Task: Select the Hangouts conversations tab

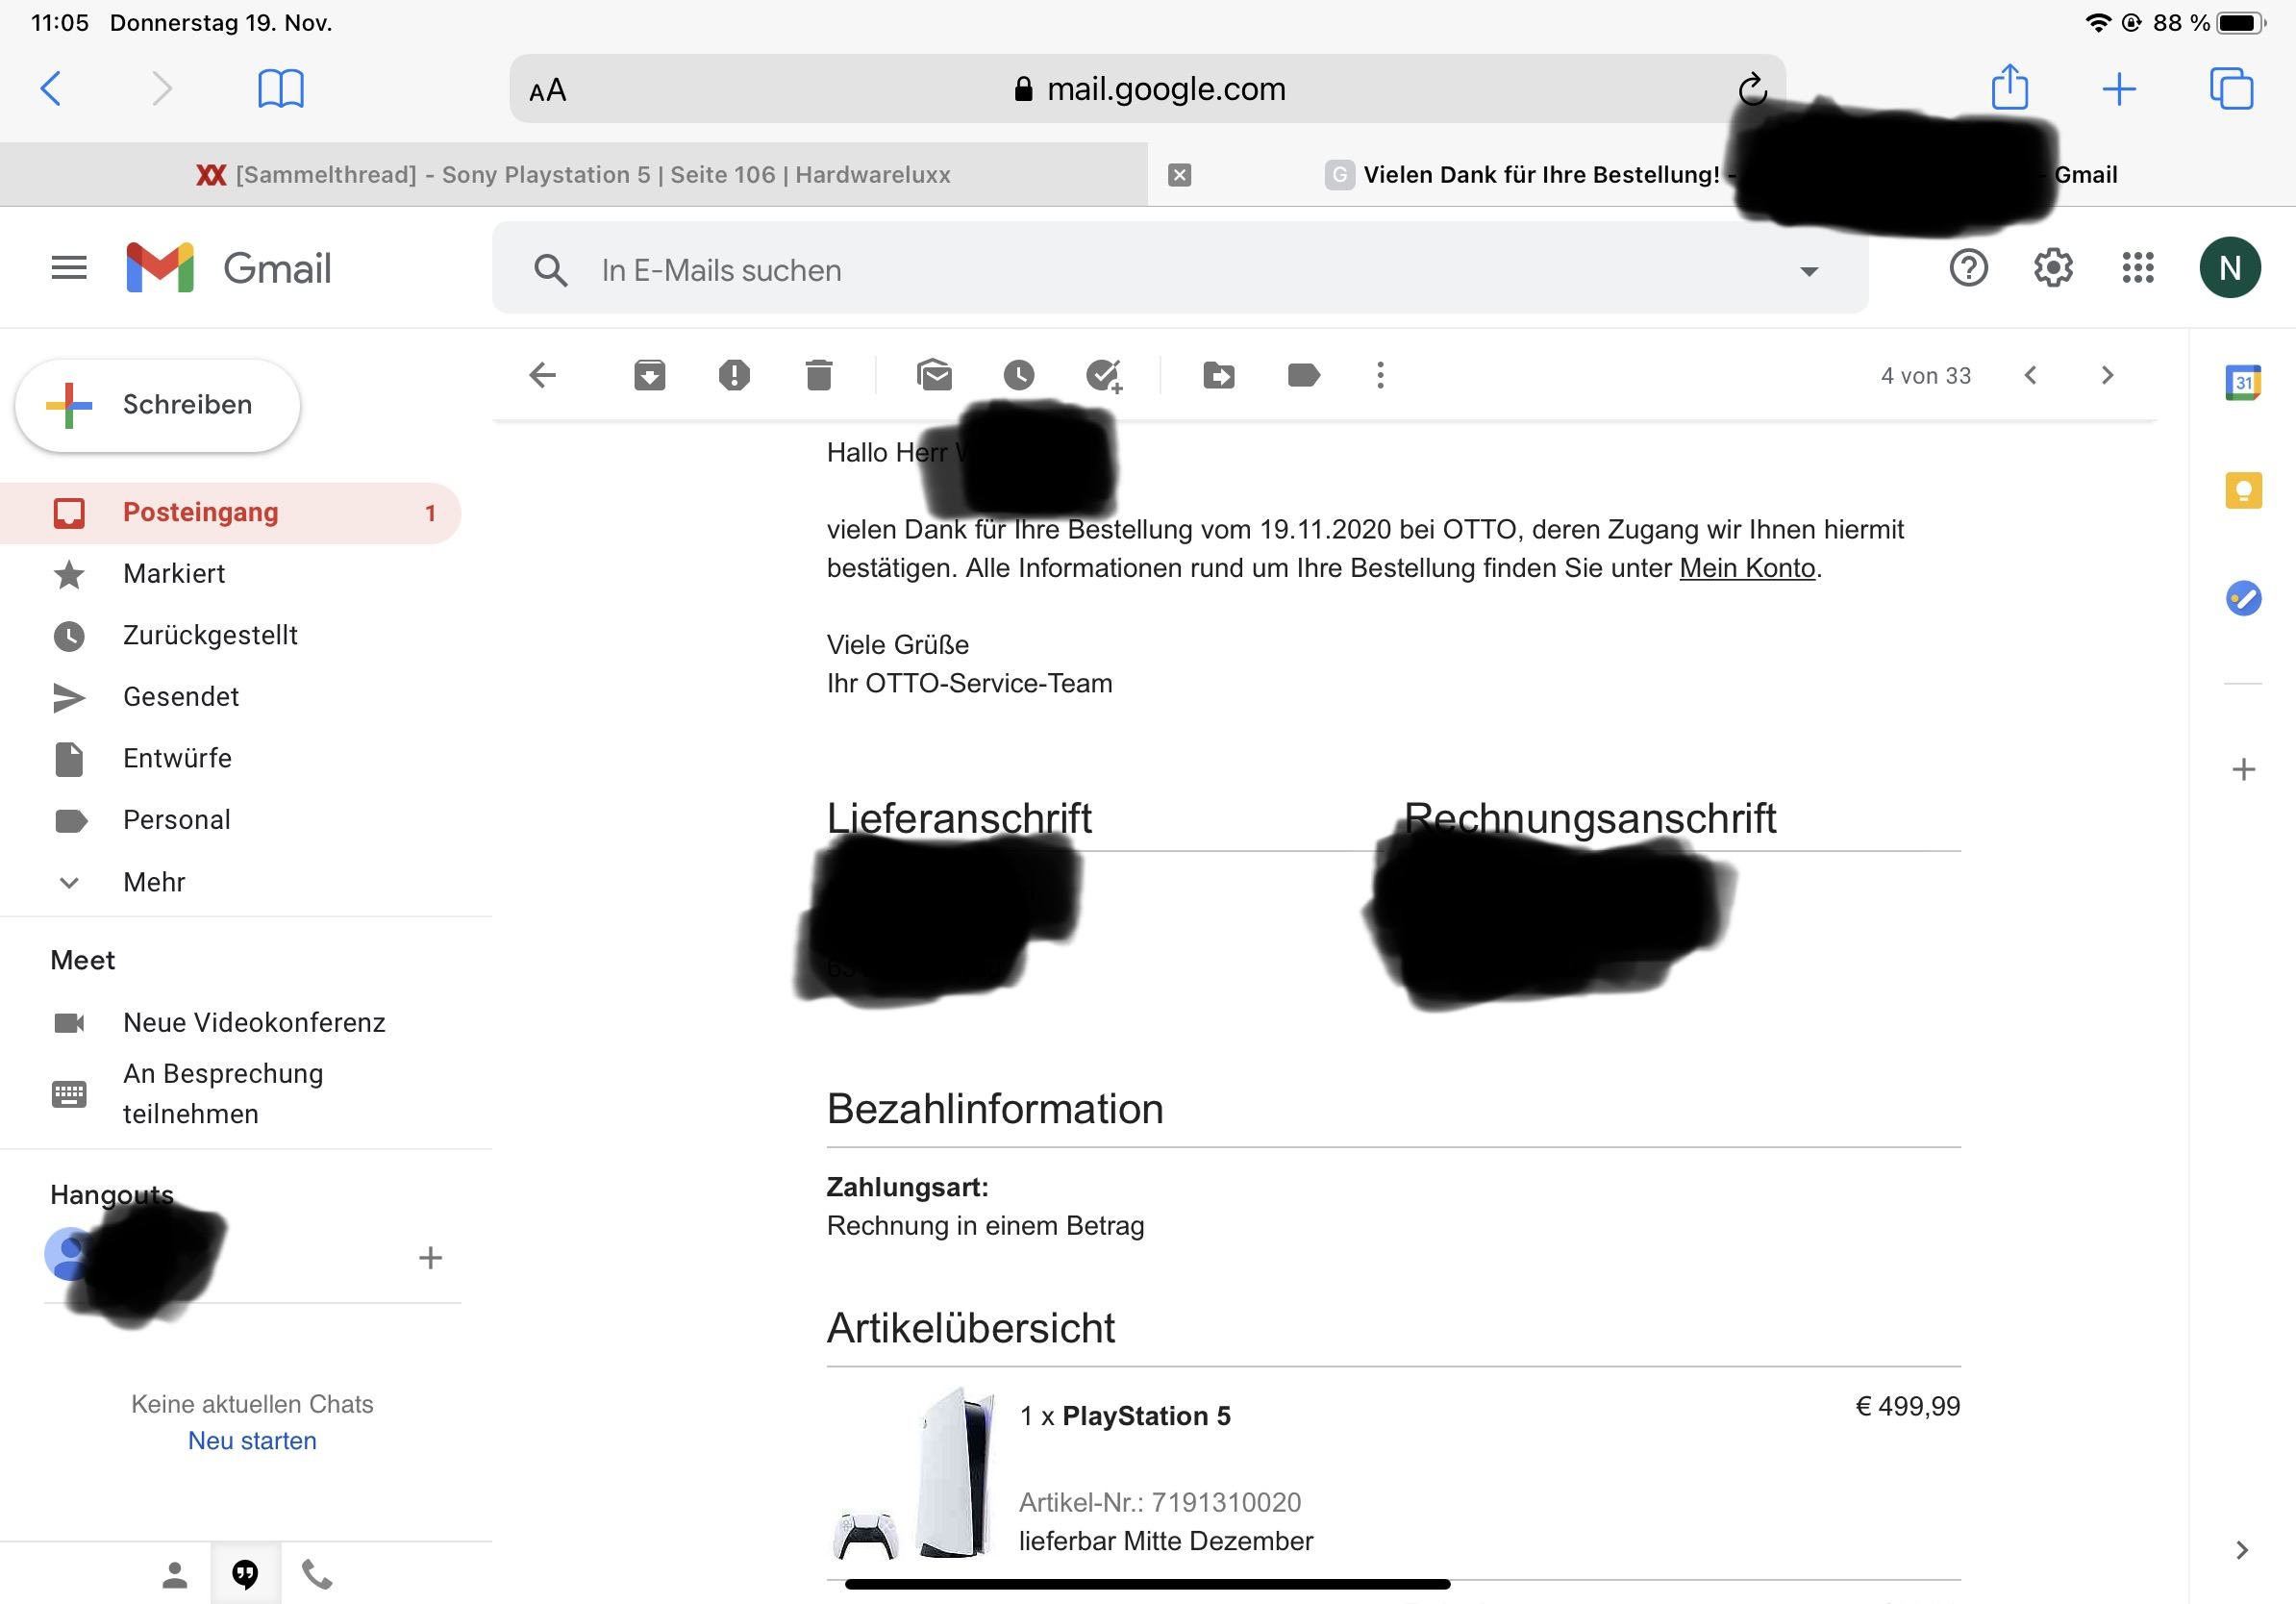Action: 245,1575
